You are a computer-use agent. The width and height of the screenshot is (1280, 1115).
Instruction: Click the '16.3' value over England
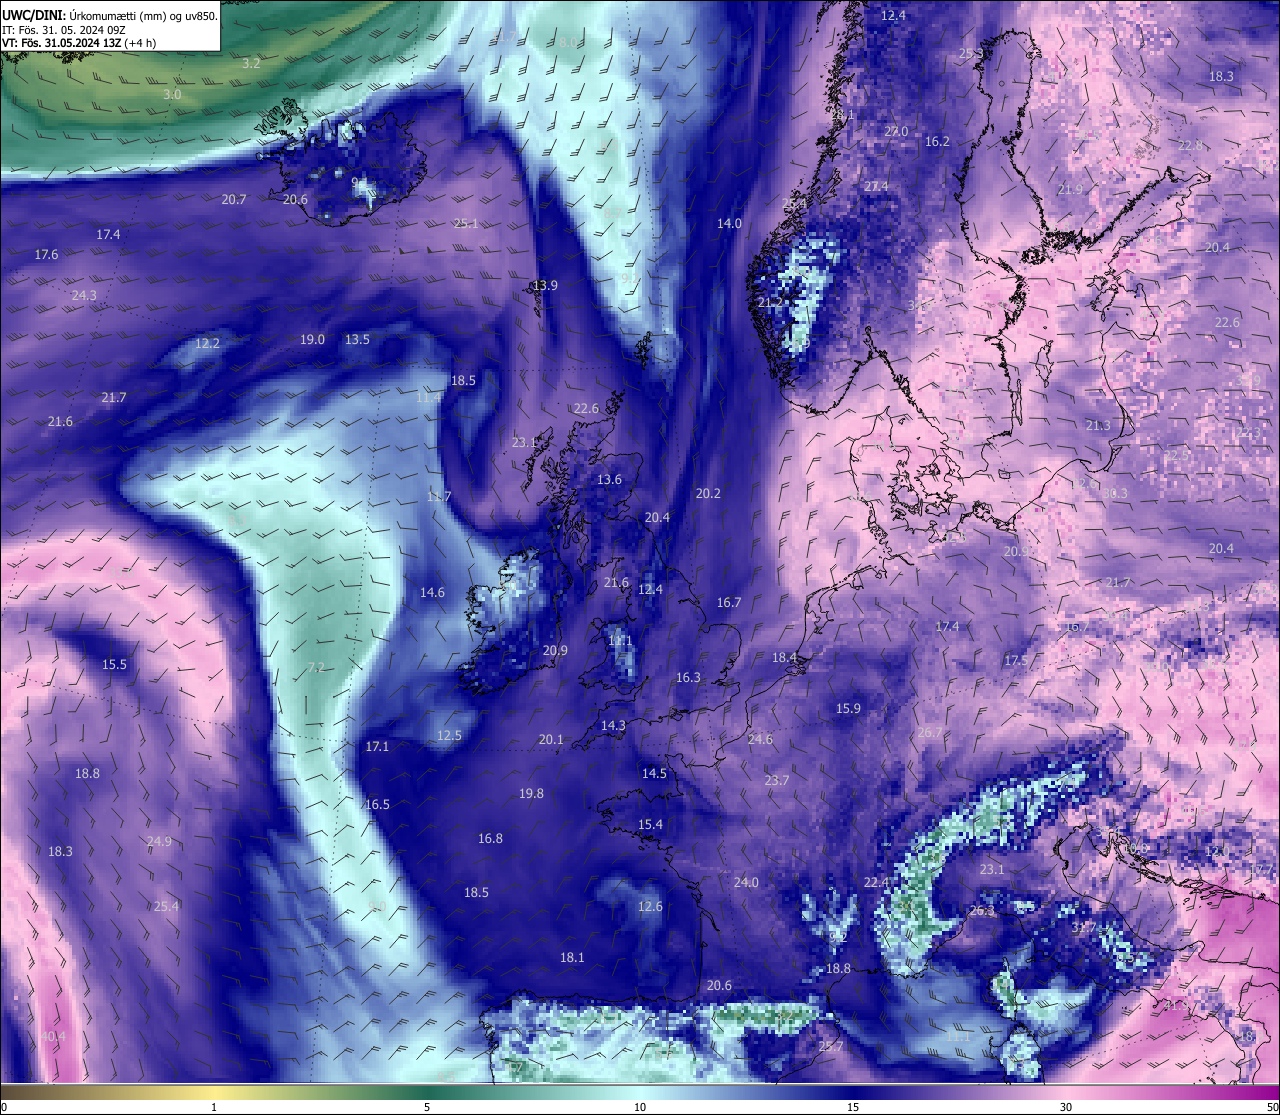688,678
